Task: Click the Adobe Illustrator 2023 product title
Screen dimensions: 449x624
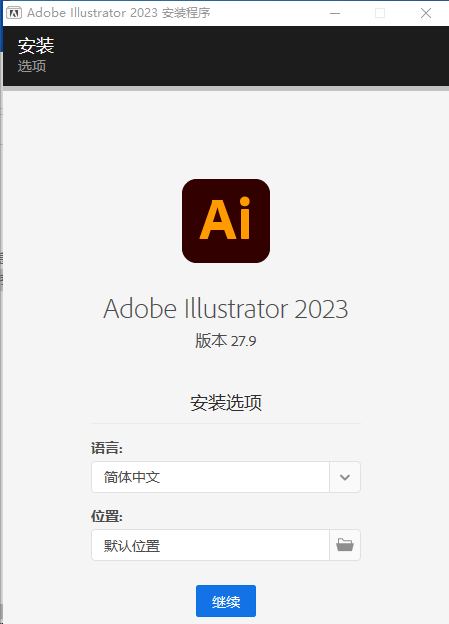Action: 226,309
